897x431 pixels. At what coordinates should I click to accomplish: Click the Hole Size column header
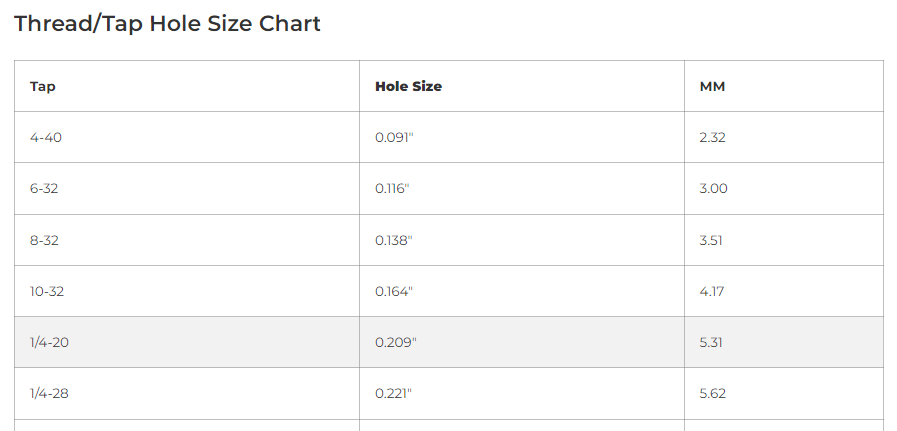[x=408, y=86]
